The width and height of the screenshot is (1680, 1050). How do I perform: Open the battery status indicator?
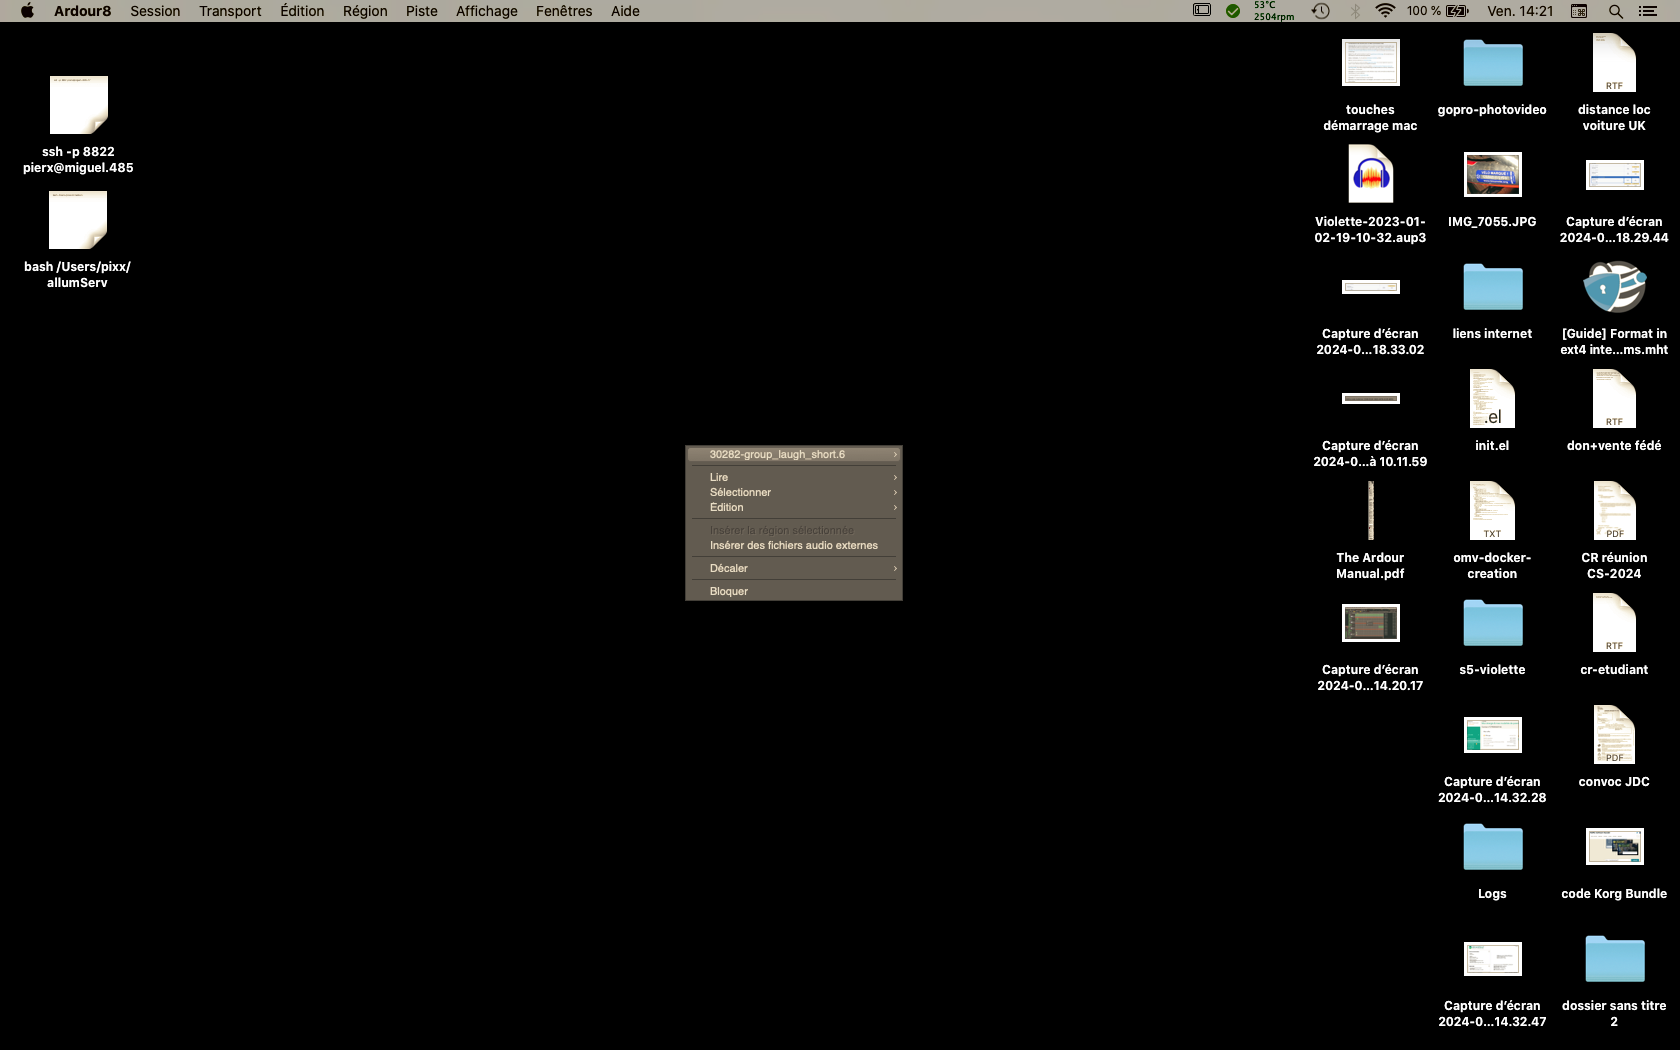1457,11
